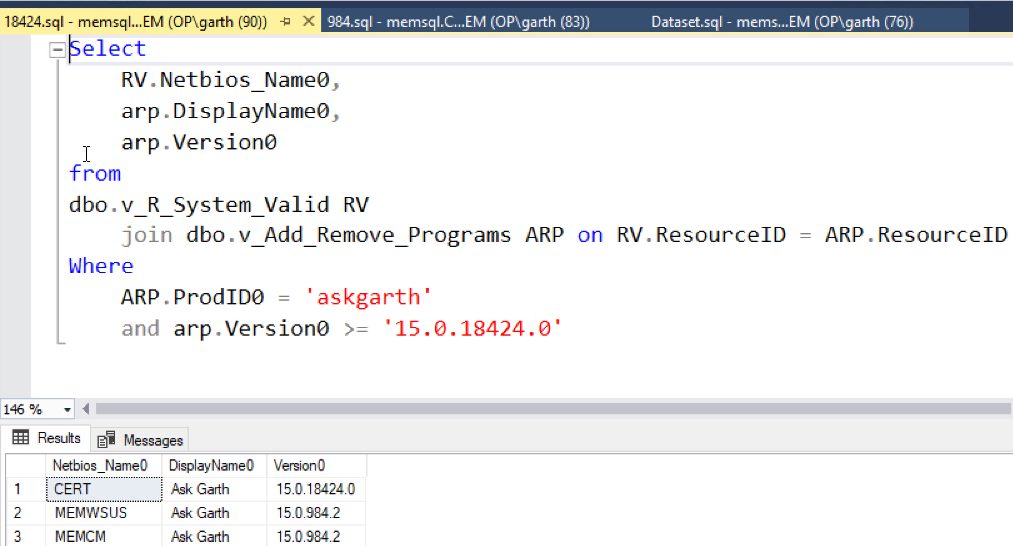1013x546 pixels.
Task: Select row header 2 in results
Action: pyautogui.click(x=25, y=513)
